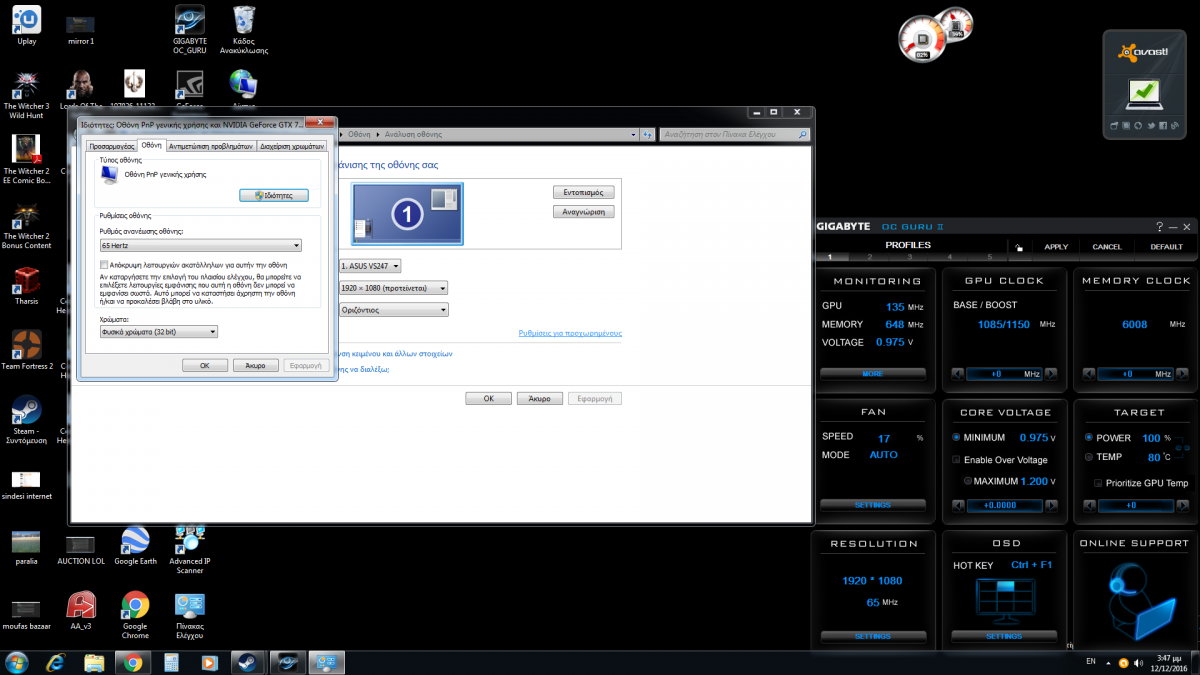The image size is (1200, 675).
Task: Click APPLY in OC Guru
Action: [x=1056, y=247]
